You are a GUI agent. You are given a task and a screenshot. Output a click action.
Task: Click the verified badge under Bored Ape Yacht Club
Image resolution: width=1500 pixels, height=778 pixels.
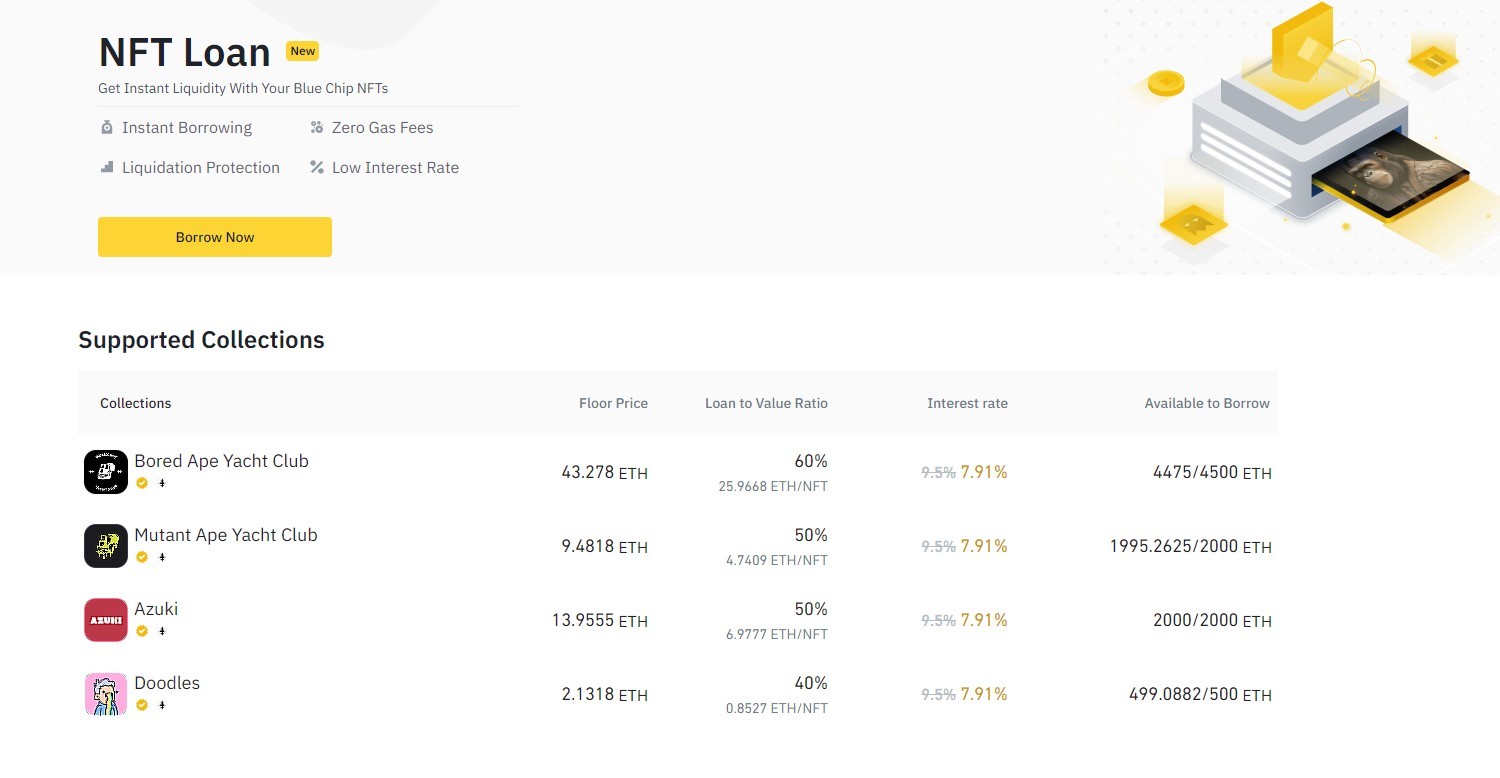pos(142,483)
